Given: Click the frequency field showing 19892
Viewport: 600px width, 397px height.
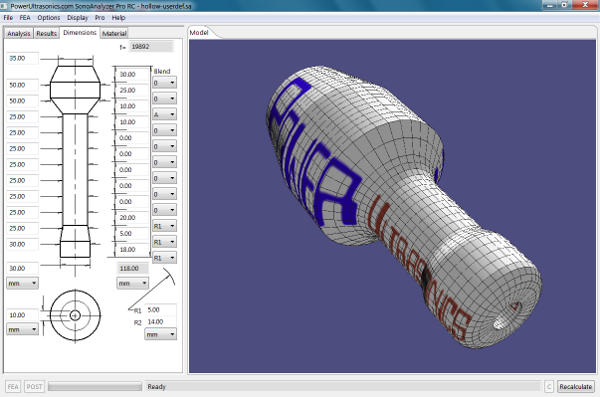Looking at the screenshot, I should (151, 46).
